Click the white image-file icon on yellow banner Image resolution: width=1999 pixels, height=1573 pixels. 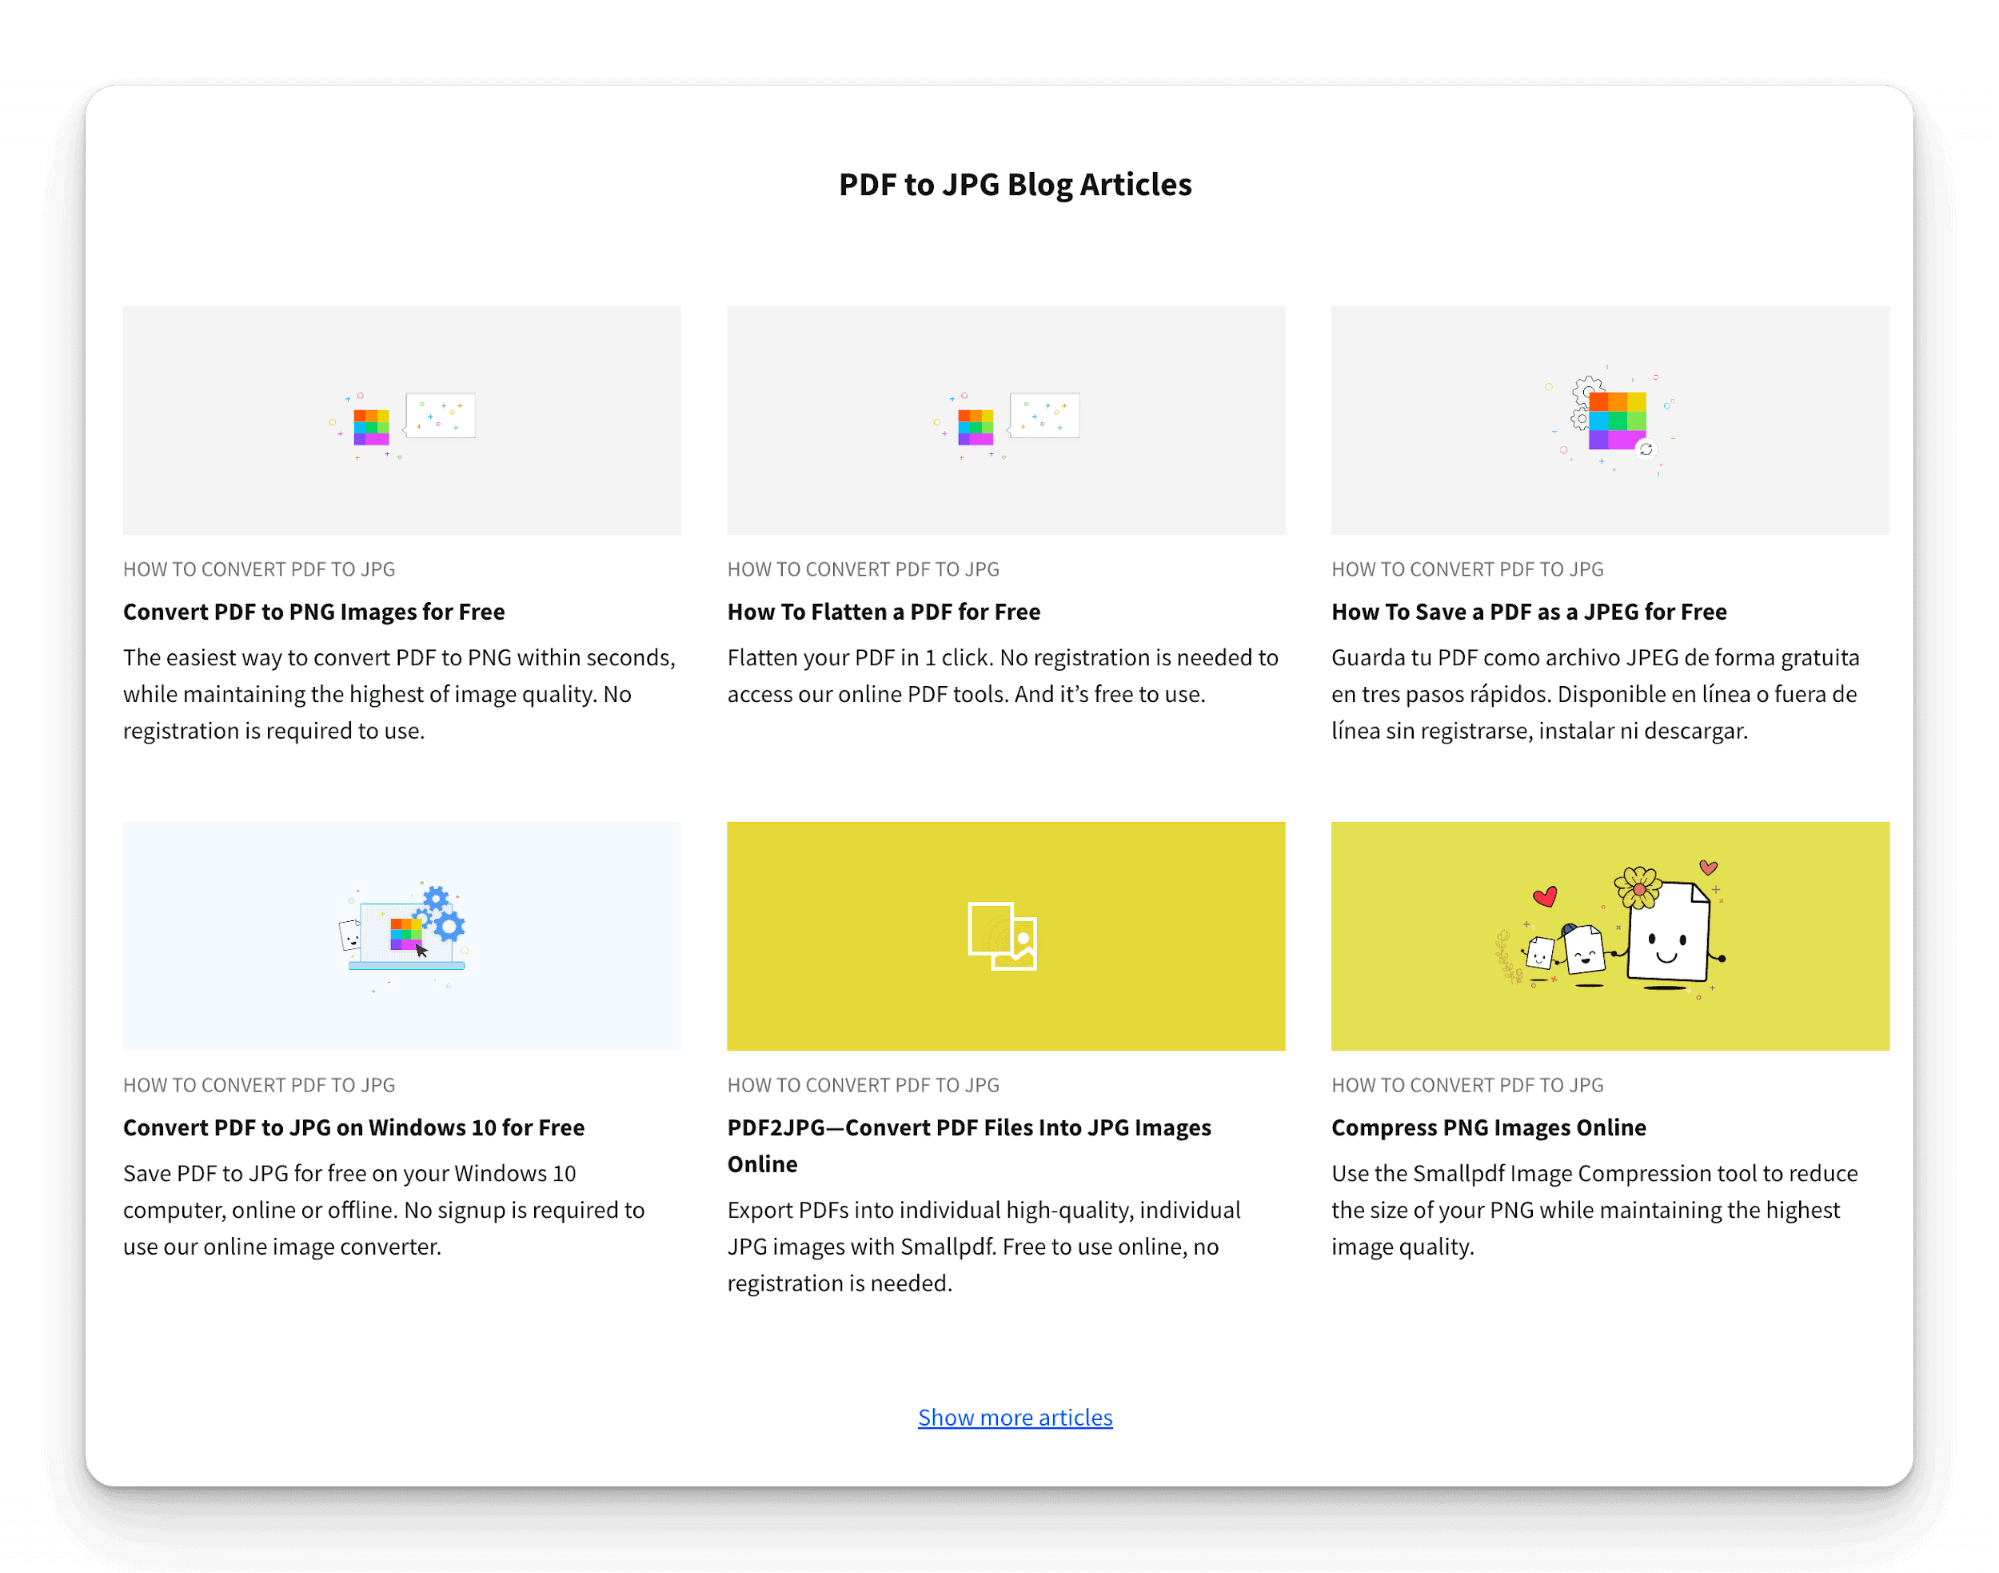click(1002, 936)
